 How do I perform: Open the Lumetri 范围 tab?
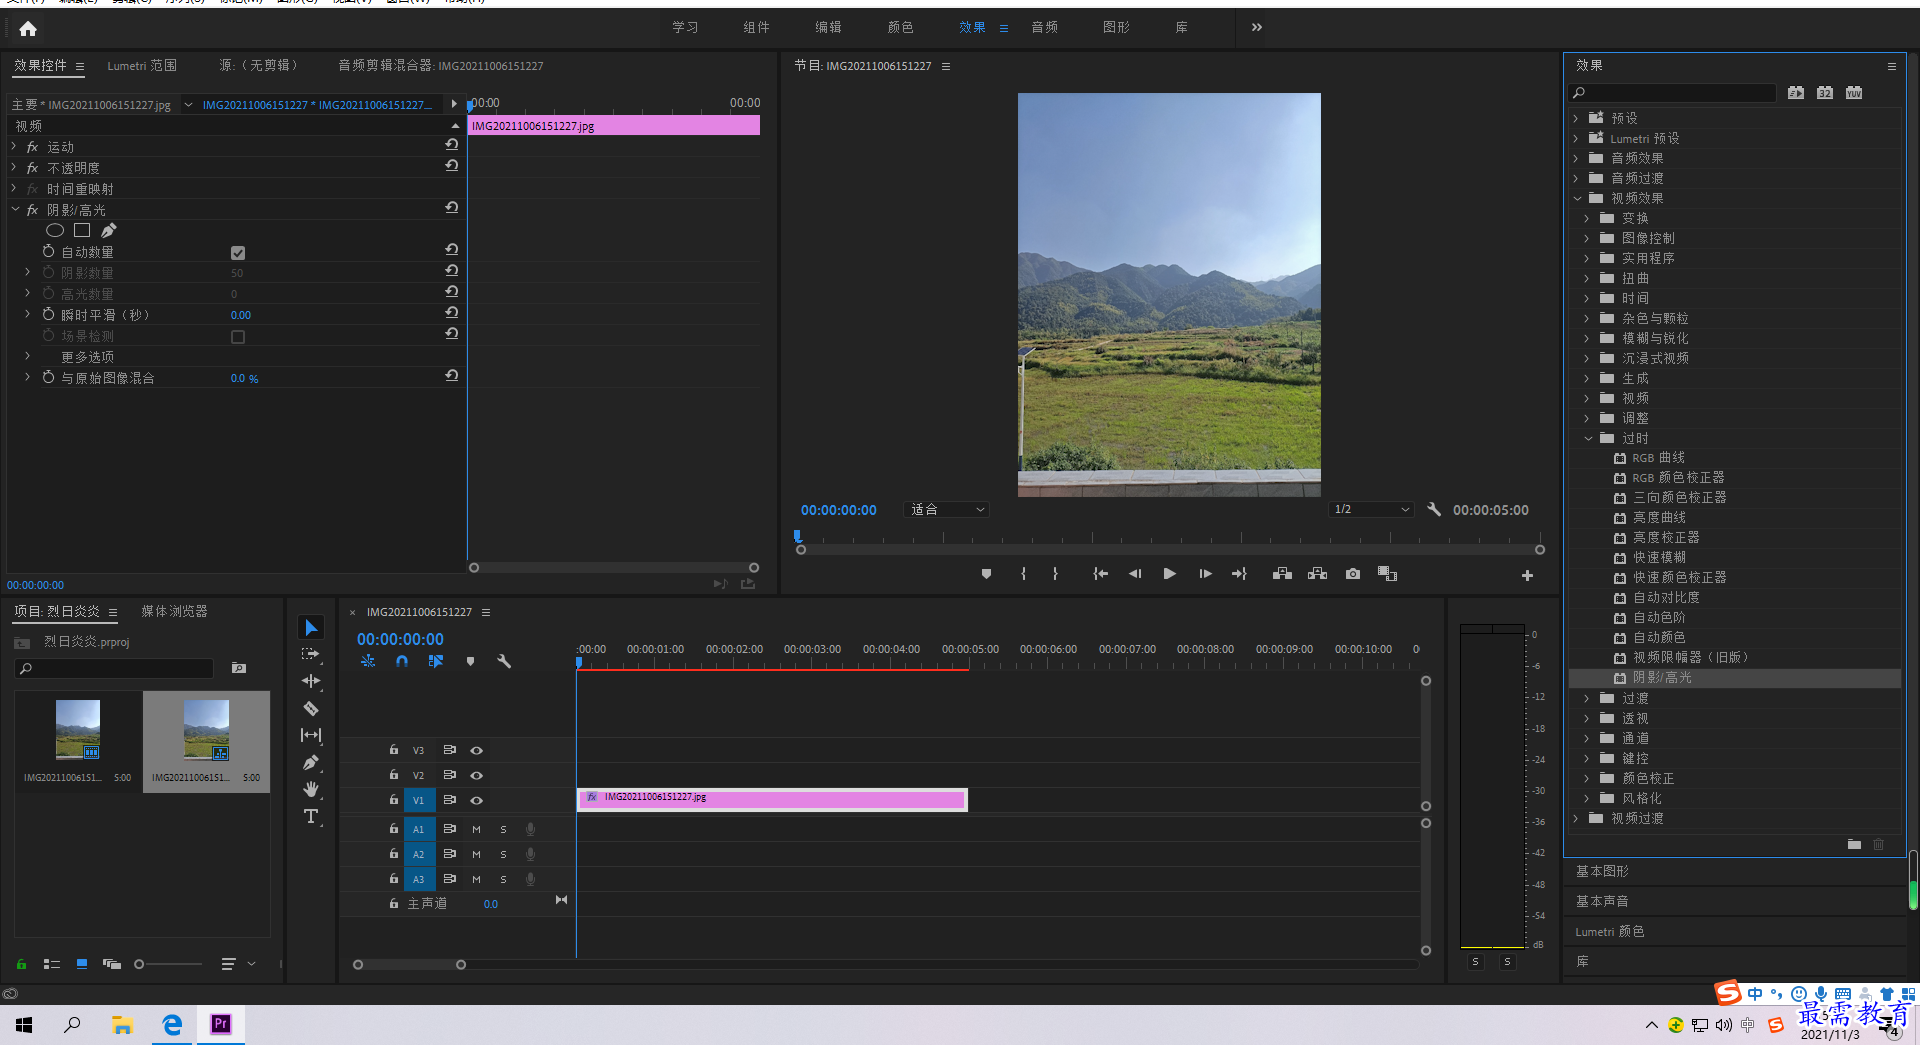[142, 65]
